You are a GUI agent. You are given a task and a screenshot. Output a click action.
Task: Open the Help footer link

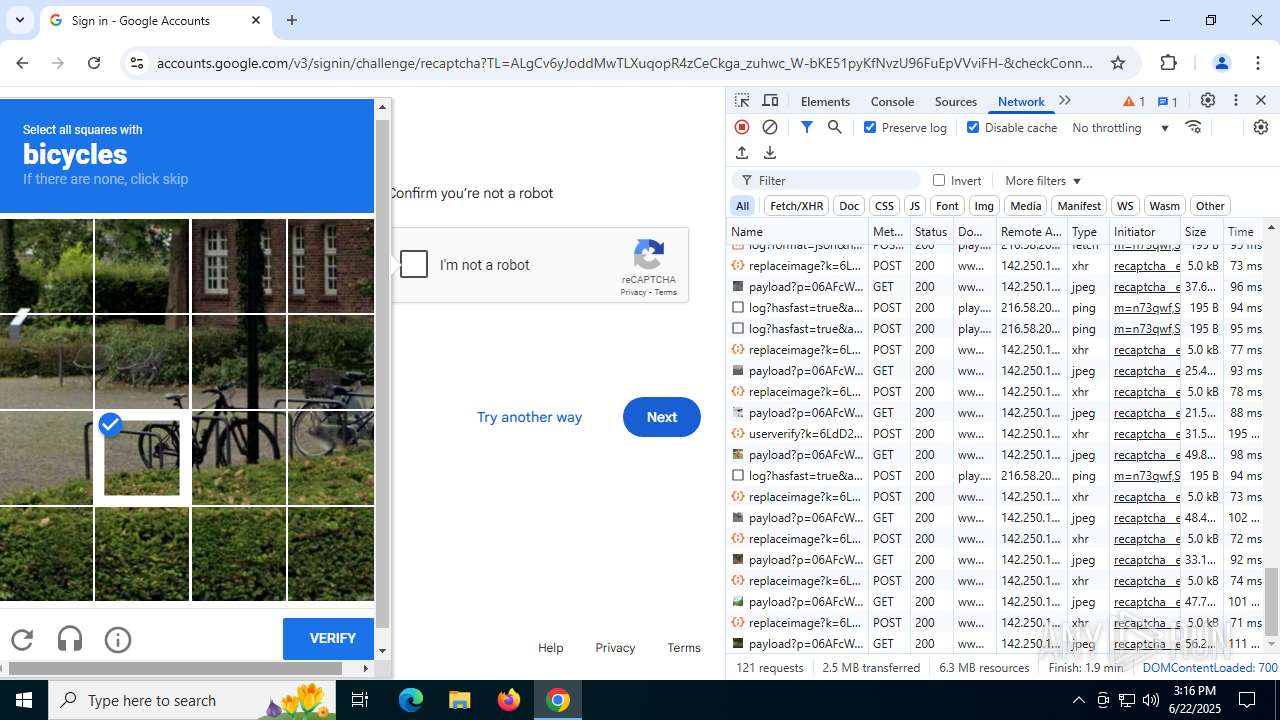[550, 648]
